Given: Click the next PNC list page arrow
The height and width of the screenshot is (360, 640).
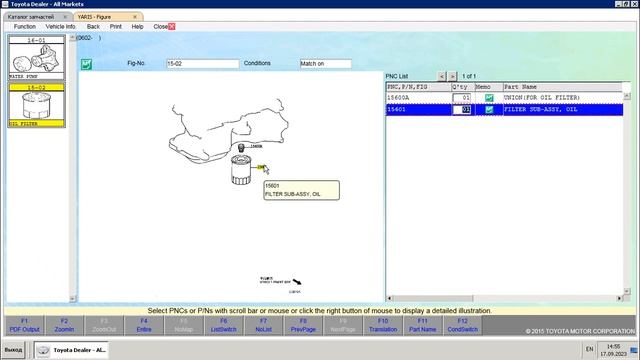Looking at the screenshot, I should point(452,76).
